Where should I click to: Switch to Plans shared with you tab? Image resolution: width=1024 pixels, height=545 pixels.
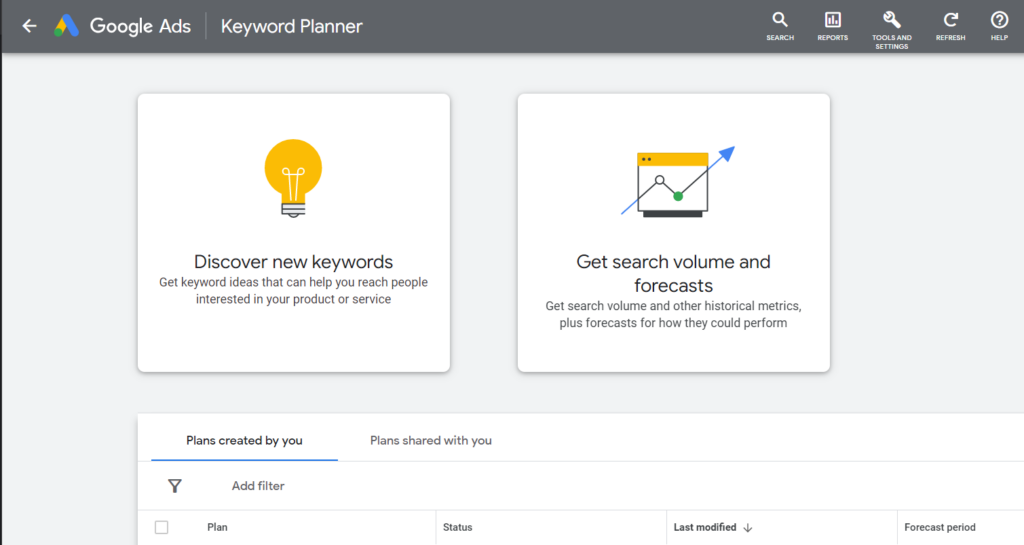431,441
